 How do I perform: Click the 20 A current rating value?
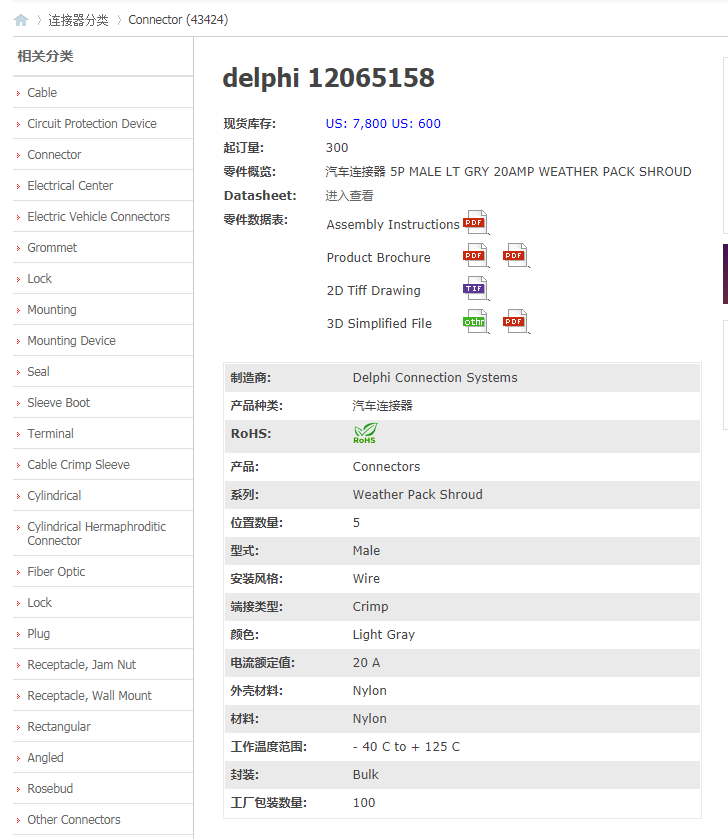click(x=366, y=663)
